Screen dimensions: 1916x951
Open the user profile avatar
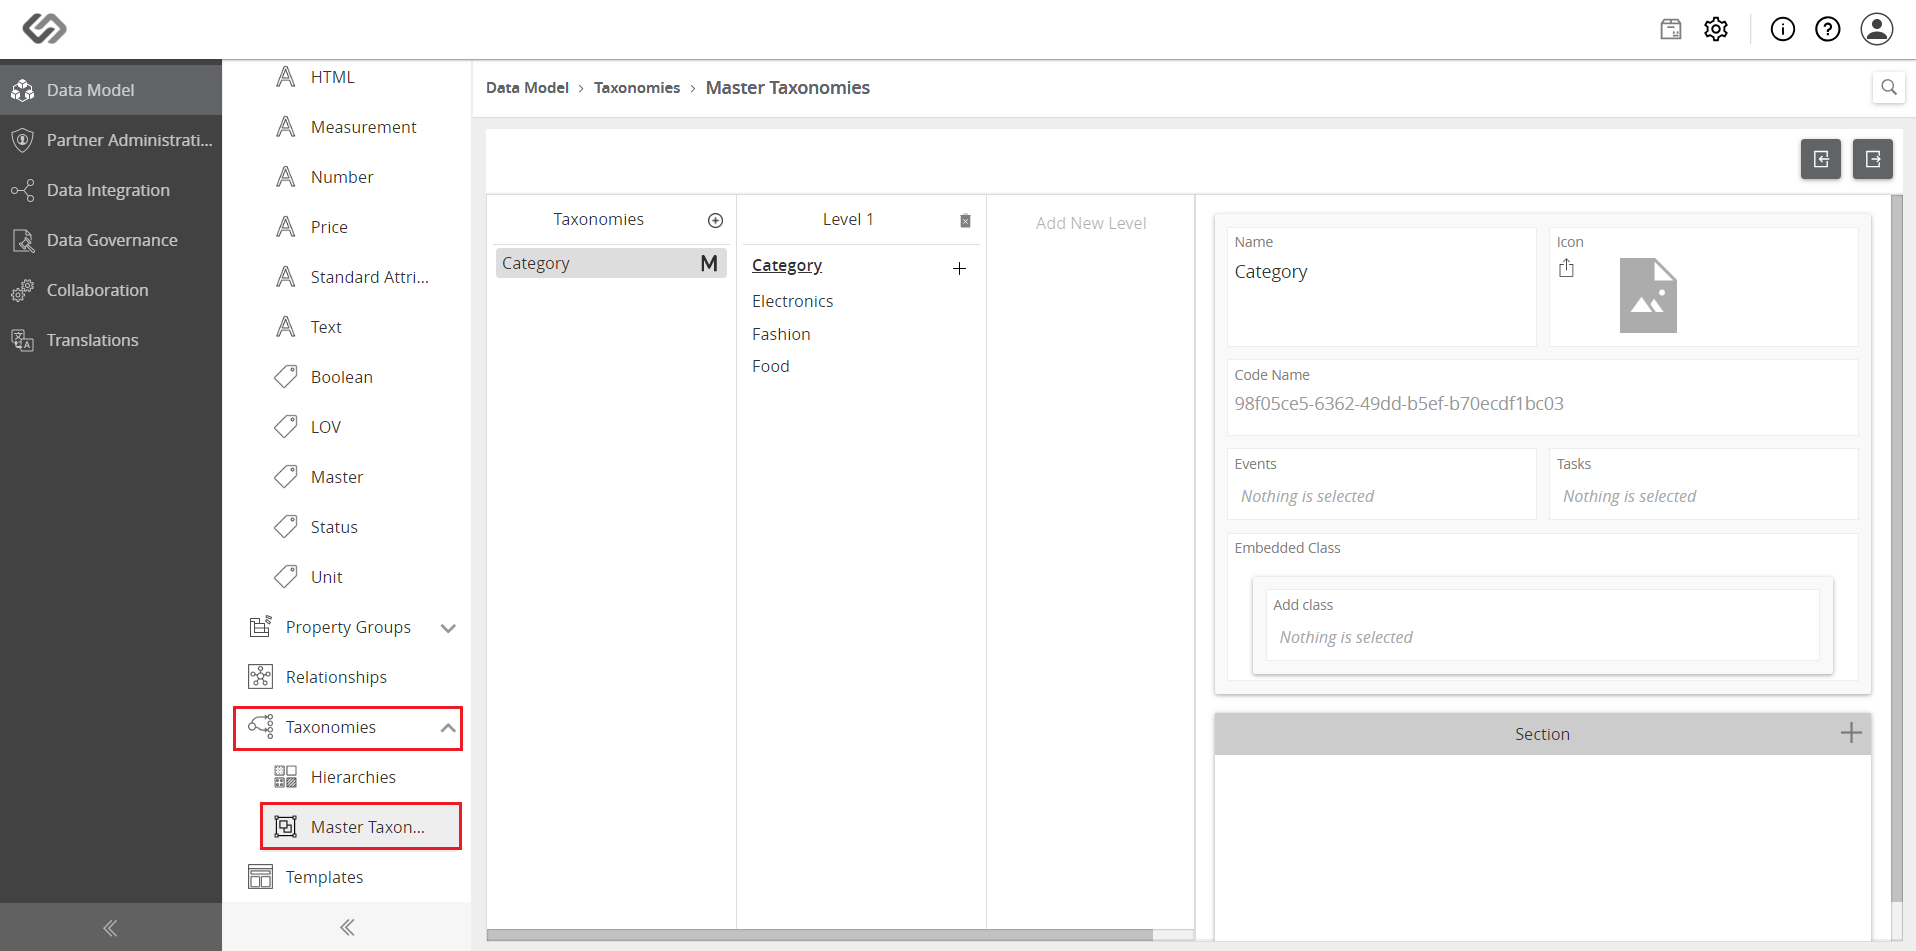pyautogui.click(x=1877, y=29)
